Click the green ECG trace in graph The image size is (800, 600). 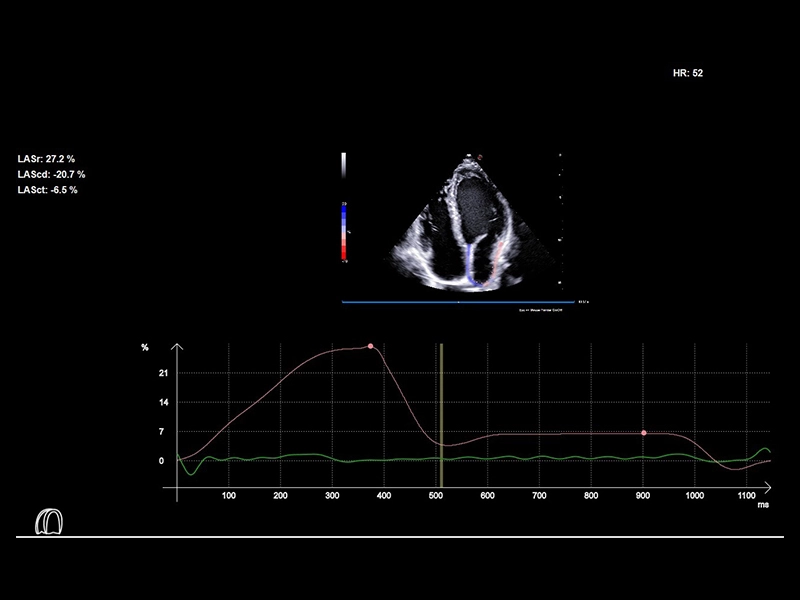[473, 459]
